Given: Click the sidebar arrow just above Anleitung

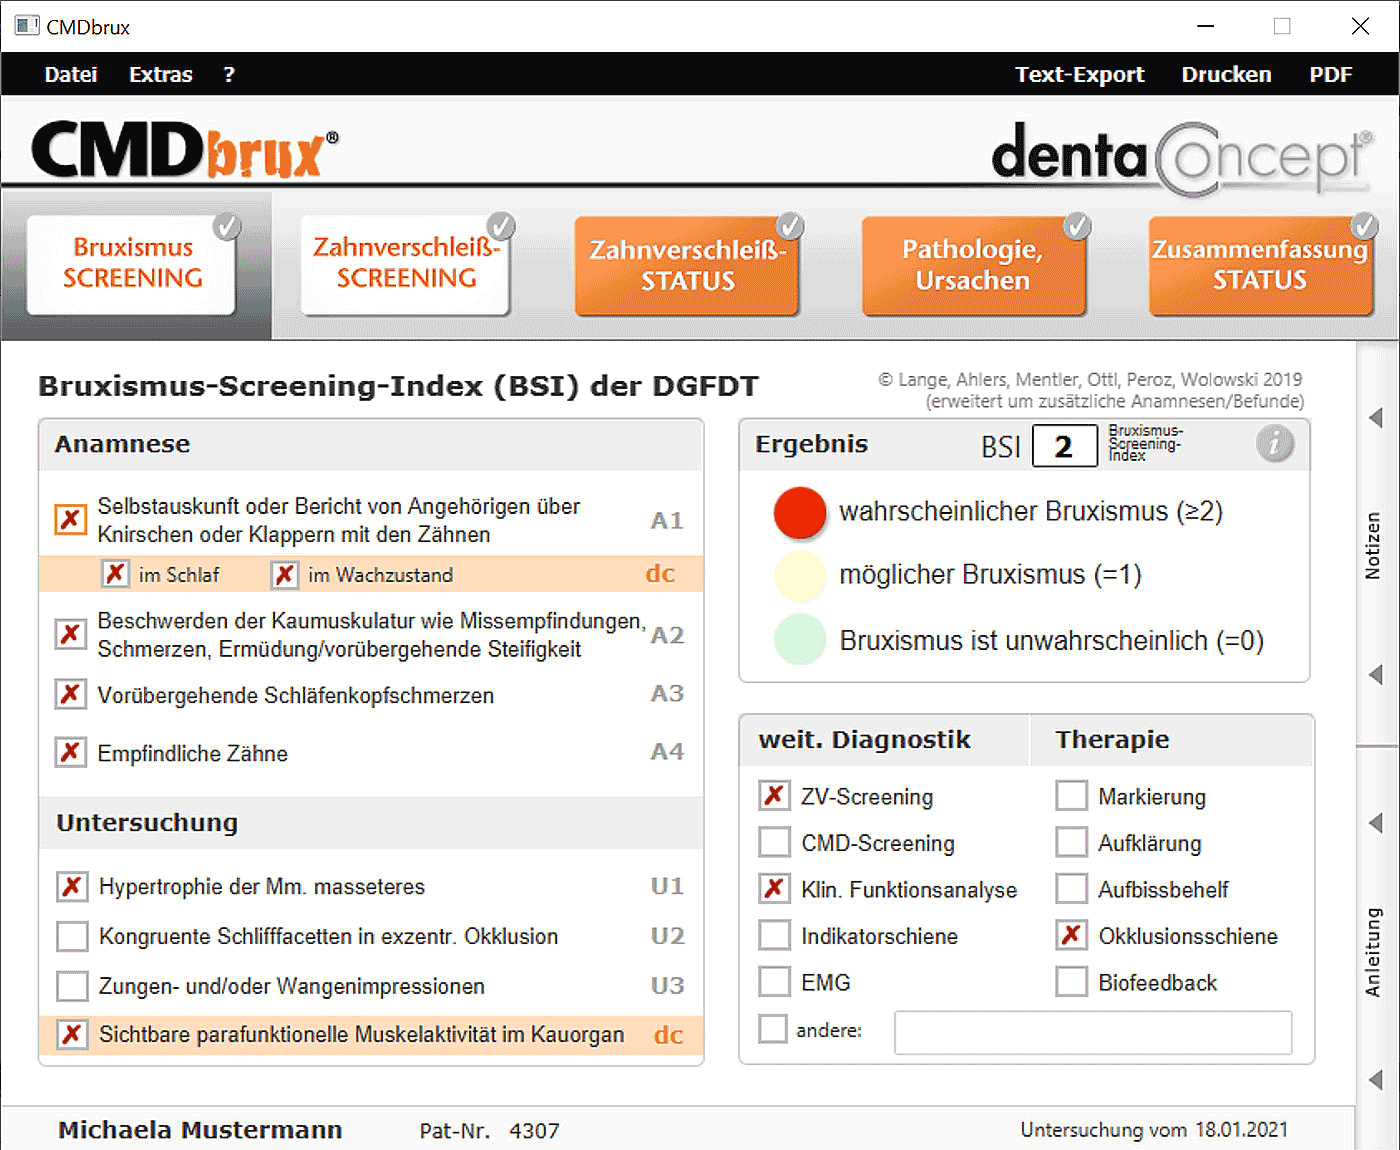Looking at the screenshot, I should [x=1376, y=823].
